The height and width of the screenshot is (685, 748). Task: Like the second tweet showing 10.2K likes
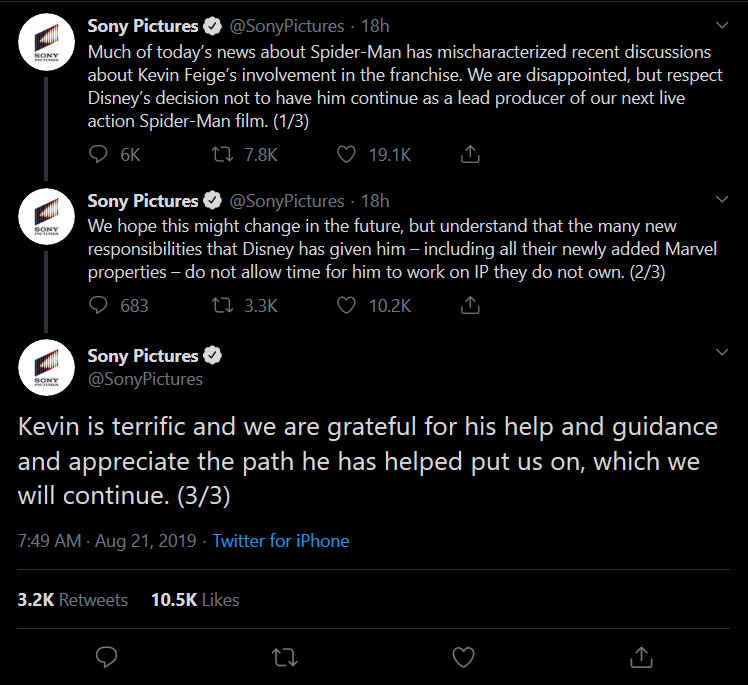pyautogui.click(x=346, y=305)
